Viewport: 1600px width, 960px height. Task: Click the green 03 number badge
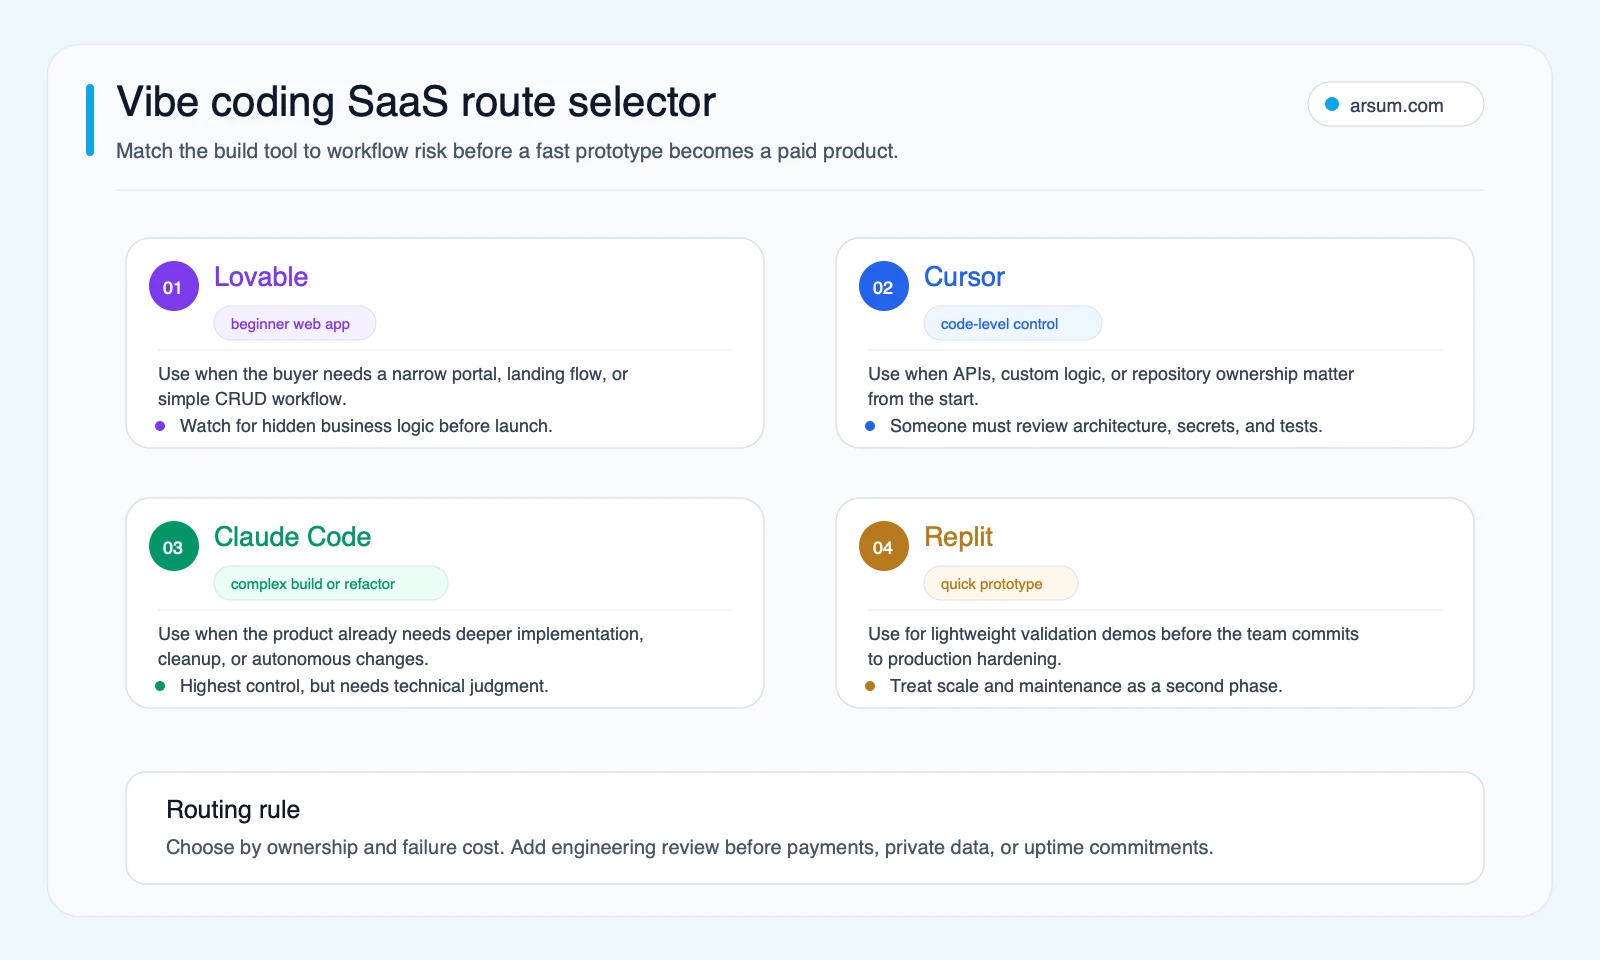point(174,546)
